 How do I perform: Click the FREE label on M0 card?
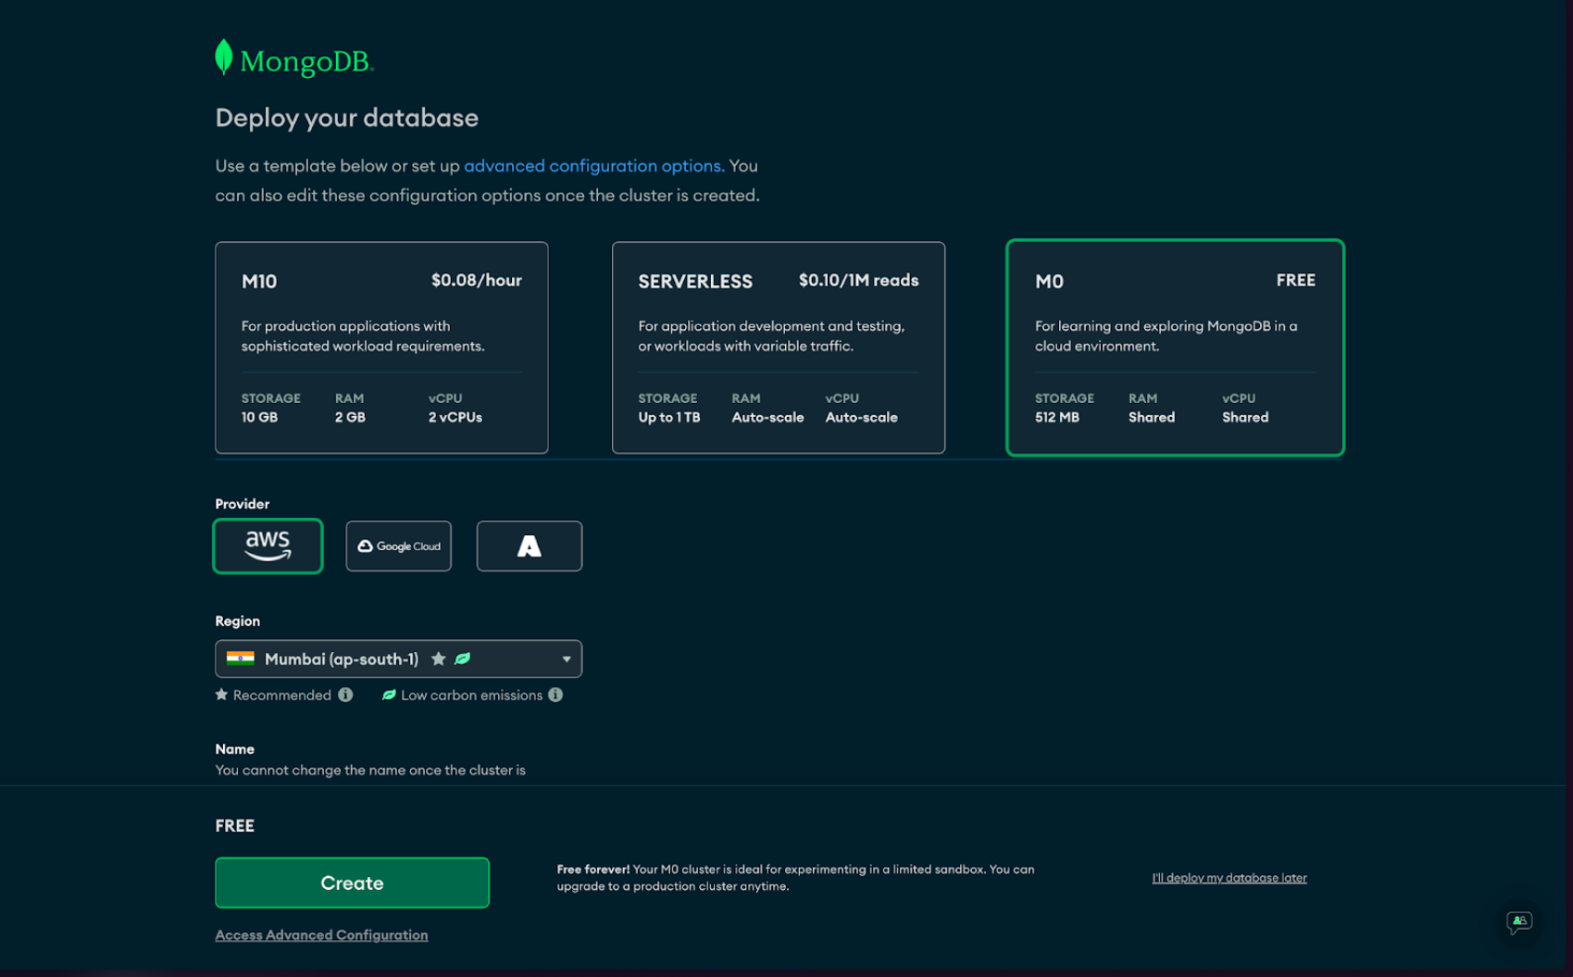pyautogui.click(x=1295, y=280)
